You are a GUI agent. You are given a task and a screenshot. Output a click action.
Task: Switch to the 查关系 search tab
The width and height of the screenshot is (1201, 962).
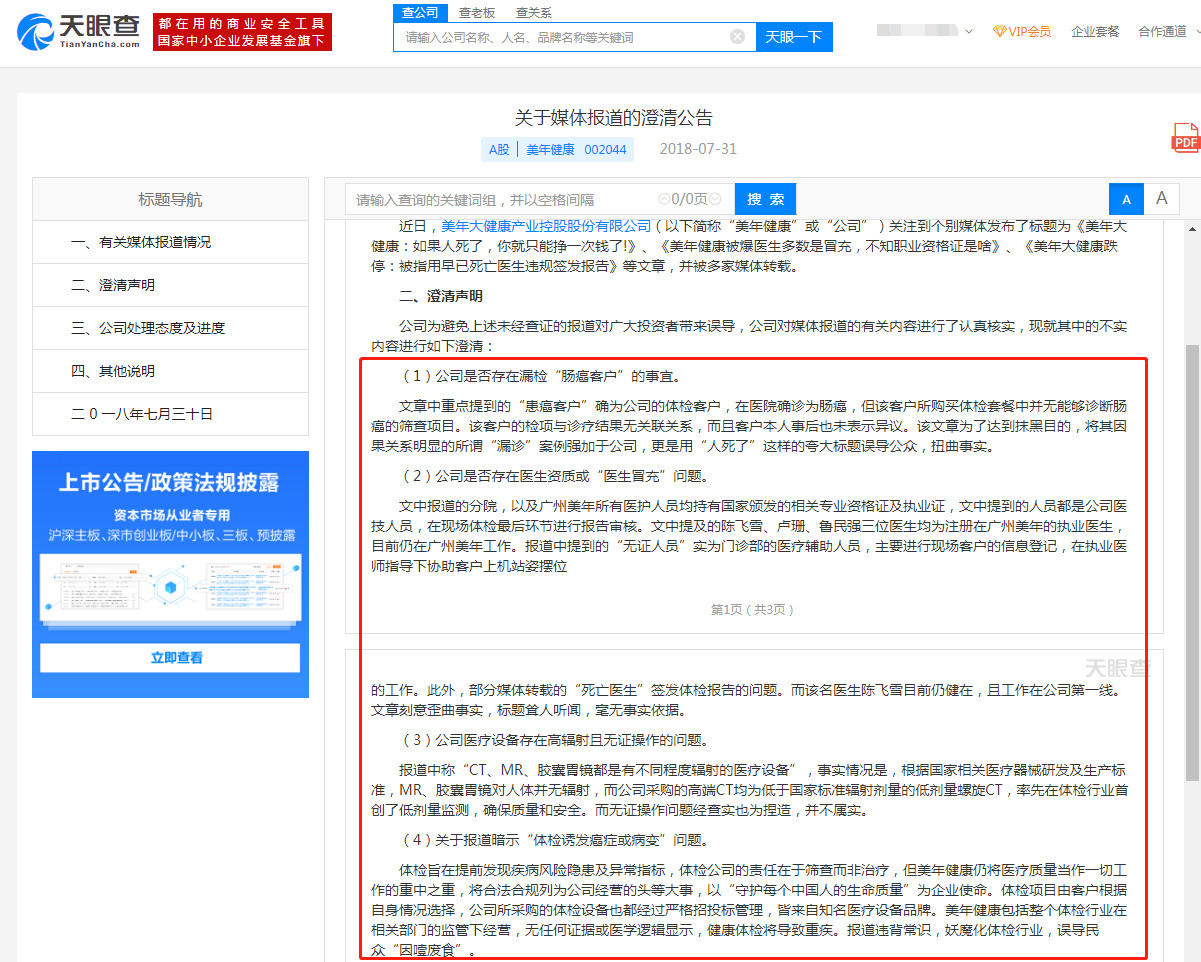click(534, 13)
